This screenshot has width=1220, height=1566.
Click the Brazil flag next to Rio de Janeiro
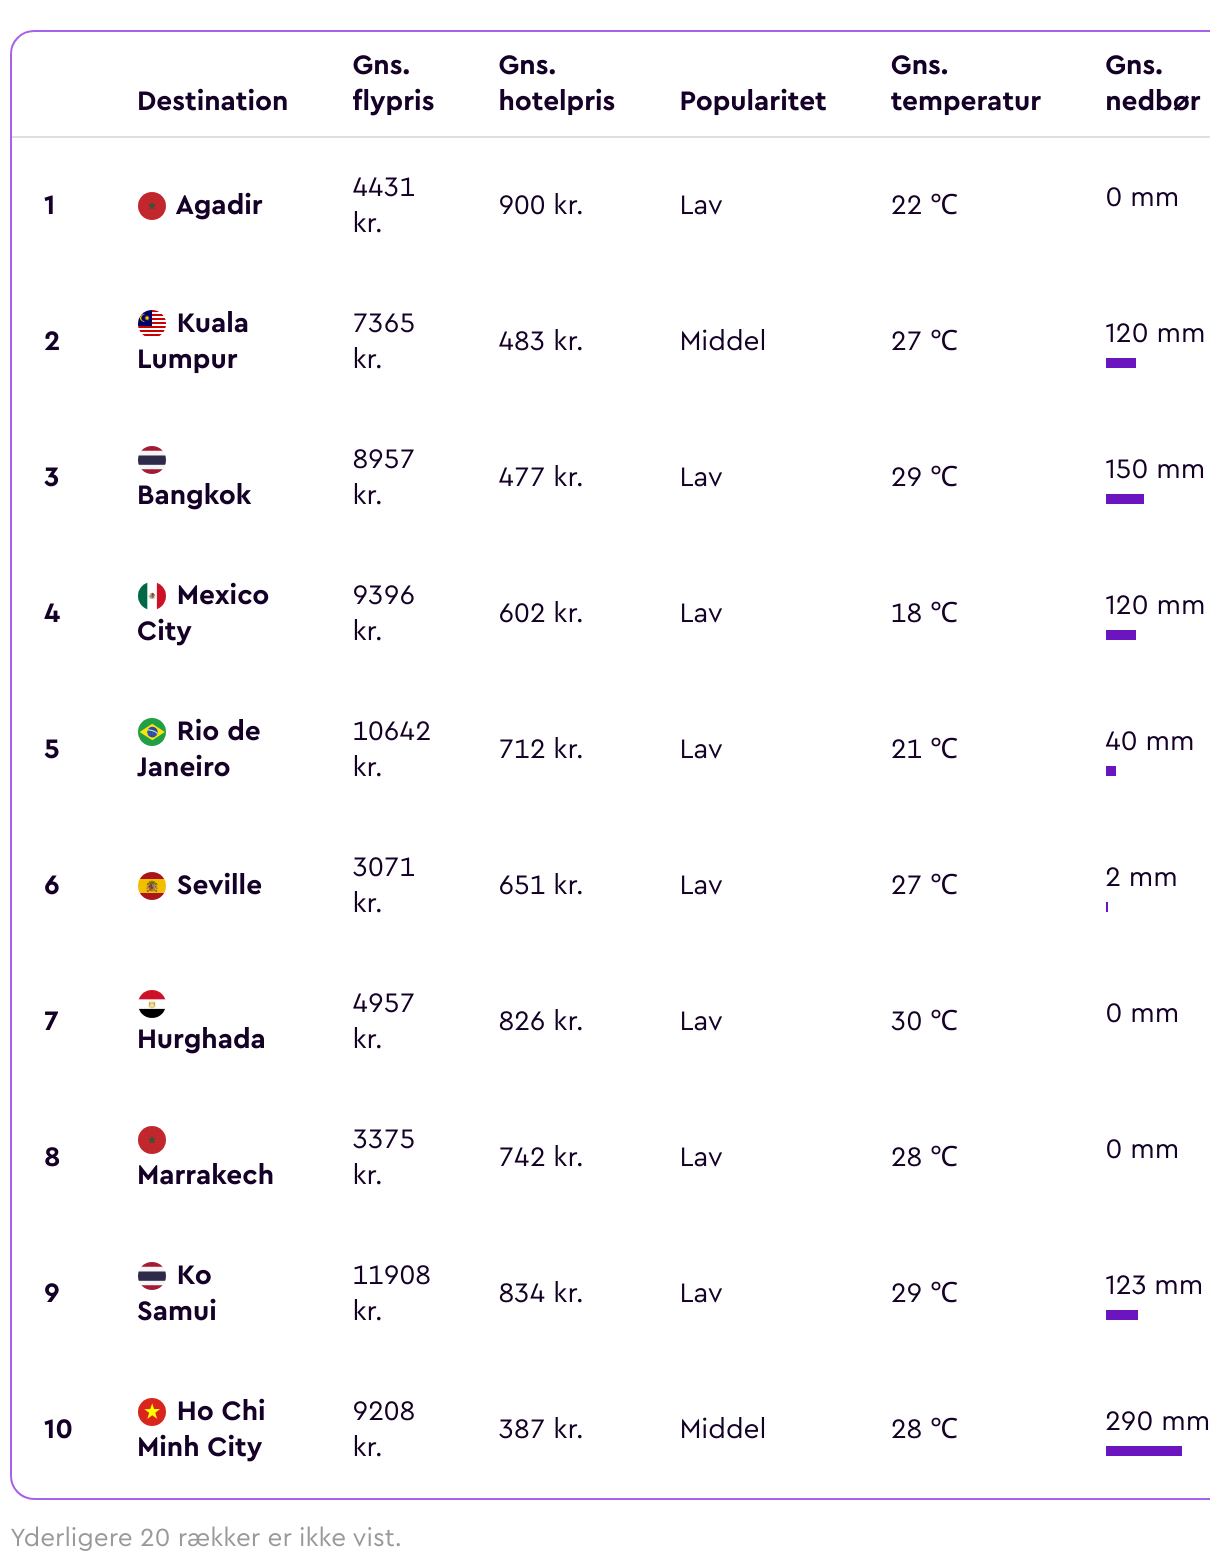pos(152,732)
